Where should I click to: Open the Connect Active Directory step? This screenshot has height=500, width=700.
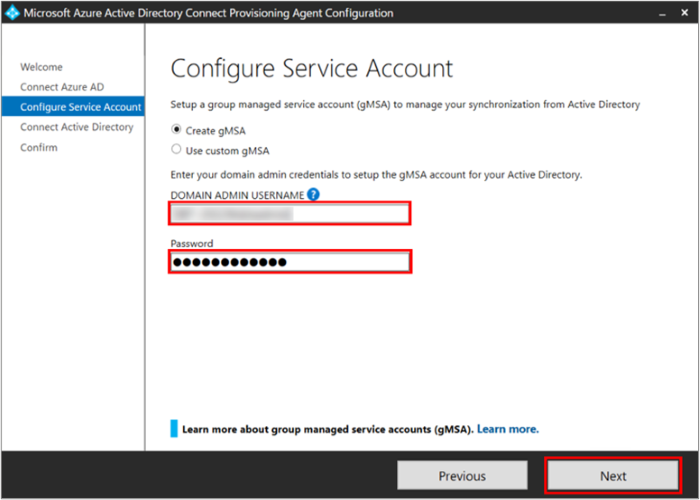coord(77,127)
